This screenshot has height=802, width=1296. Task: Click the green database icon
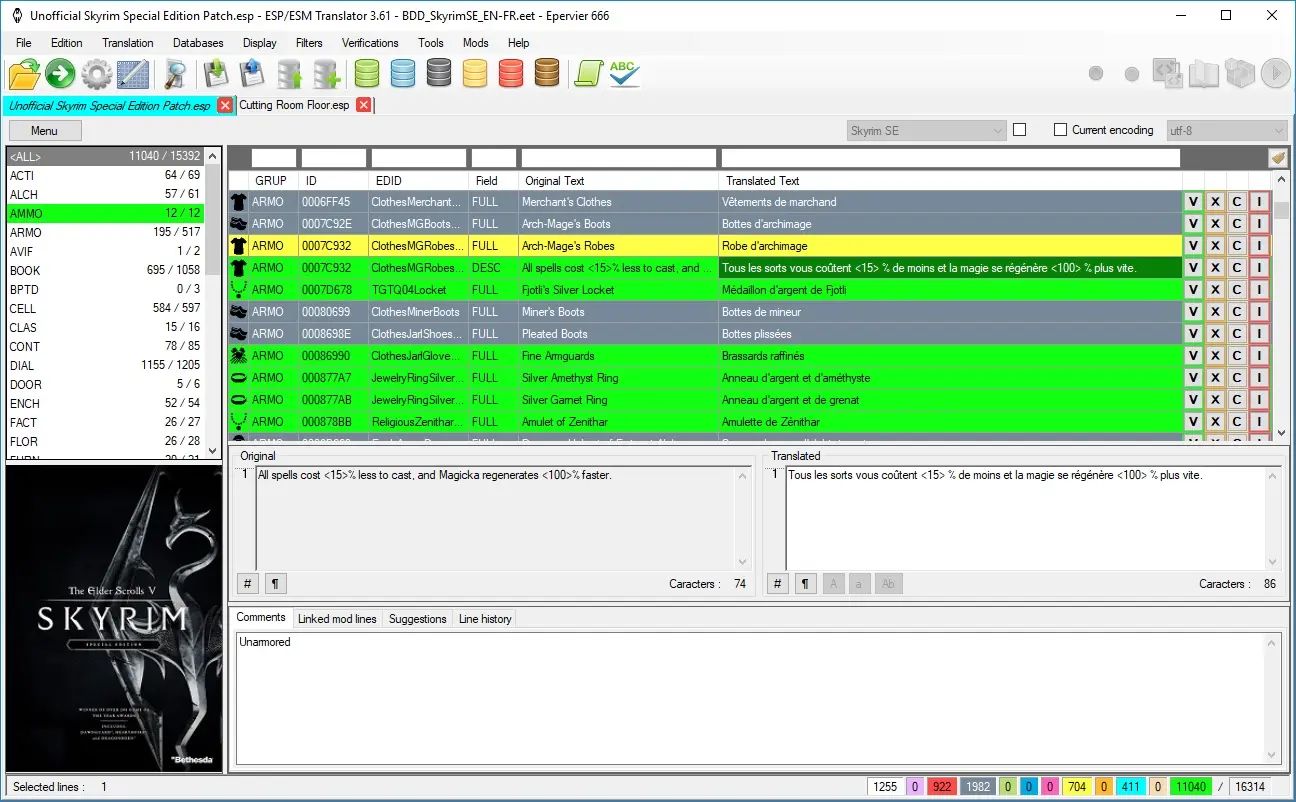367,73
